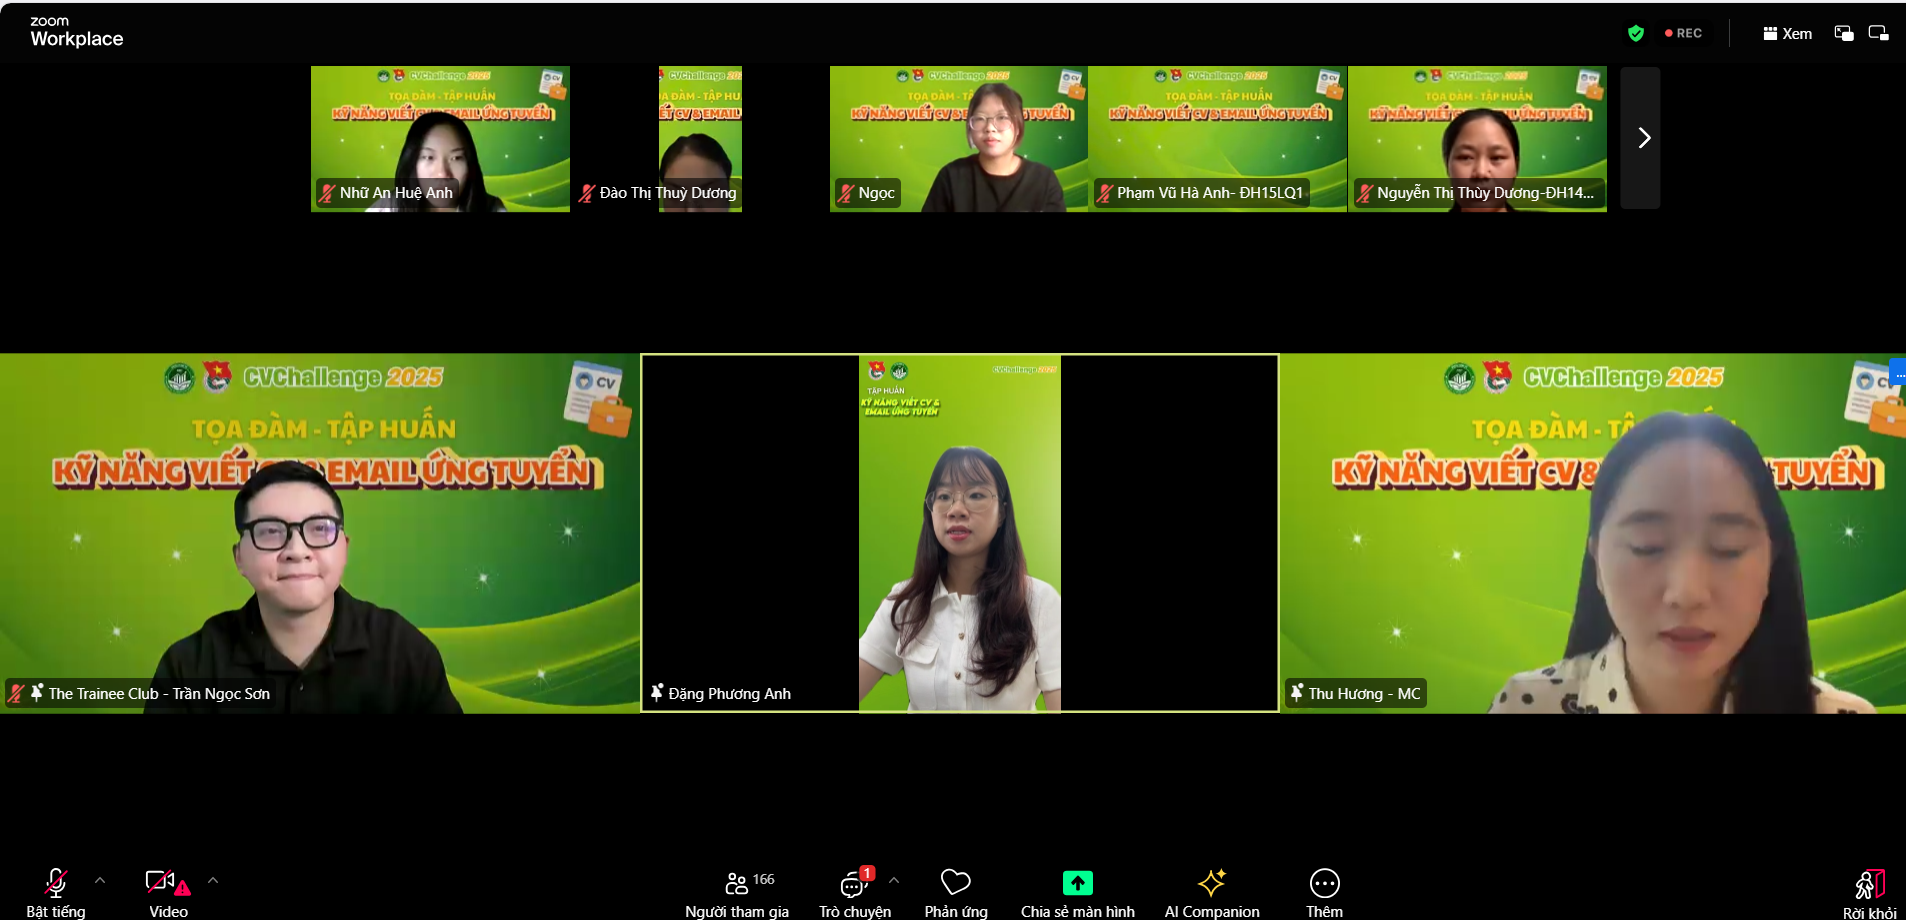This screenshot has width=1906, height=920.
Task: Select Đặng Phương Anh video tile
Action: (959, 533)
